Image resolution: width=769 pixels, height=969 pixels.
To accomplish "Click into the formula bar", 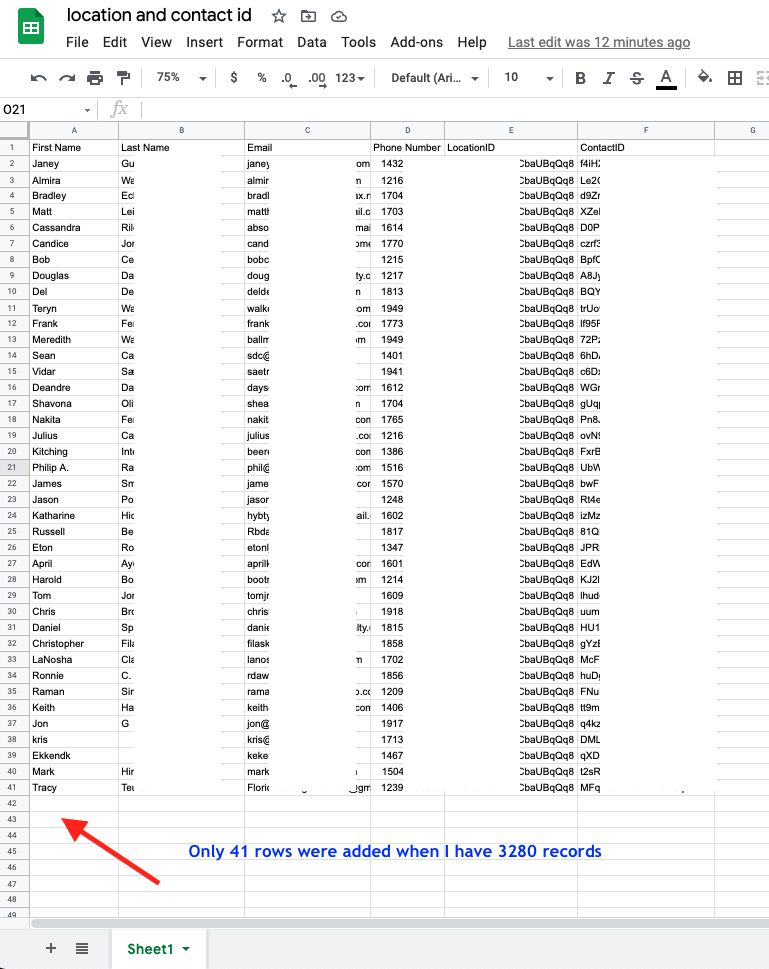I will 454,109.
